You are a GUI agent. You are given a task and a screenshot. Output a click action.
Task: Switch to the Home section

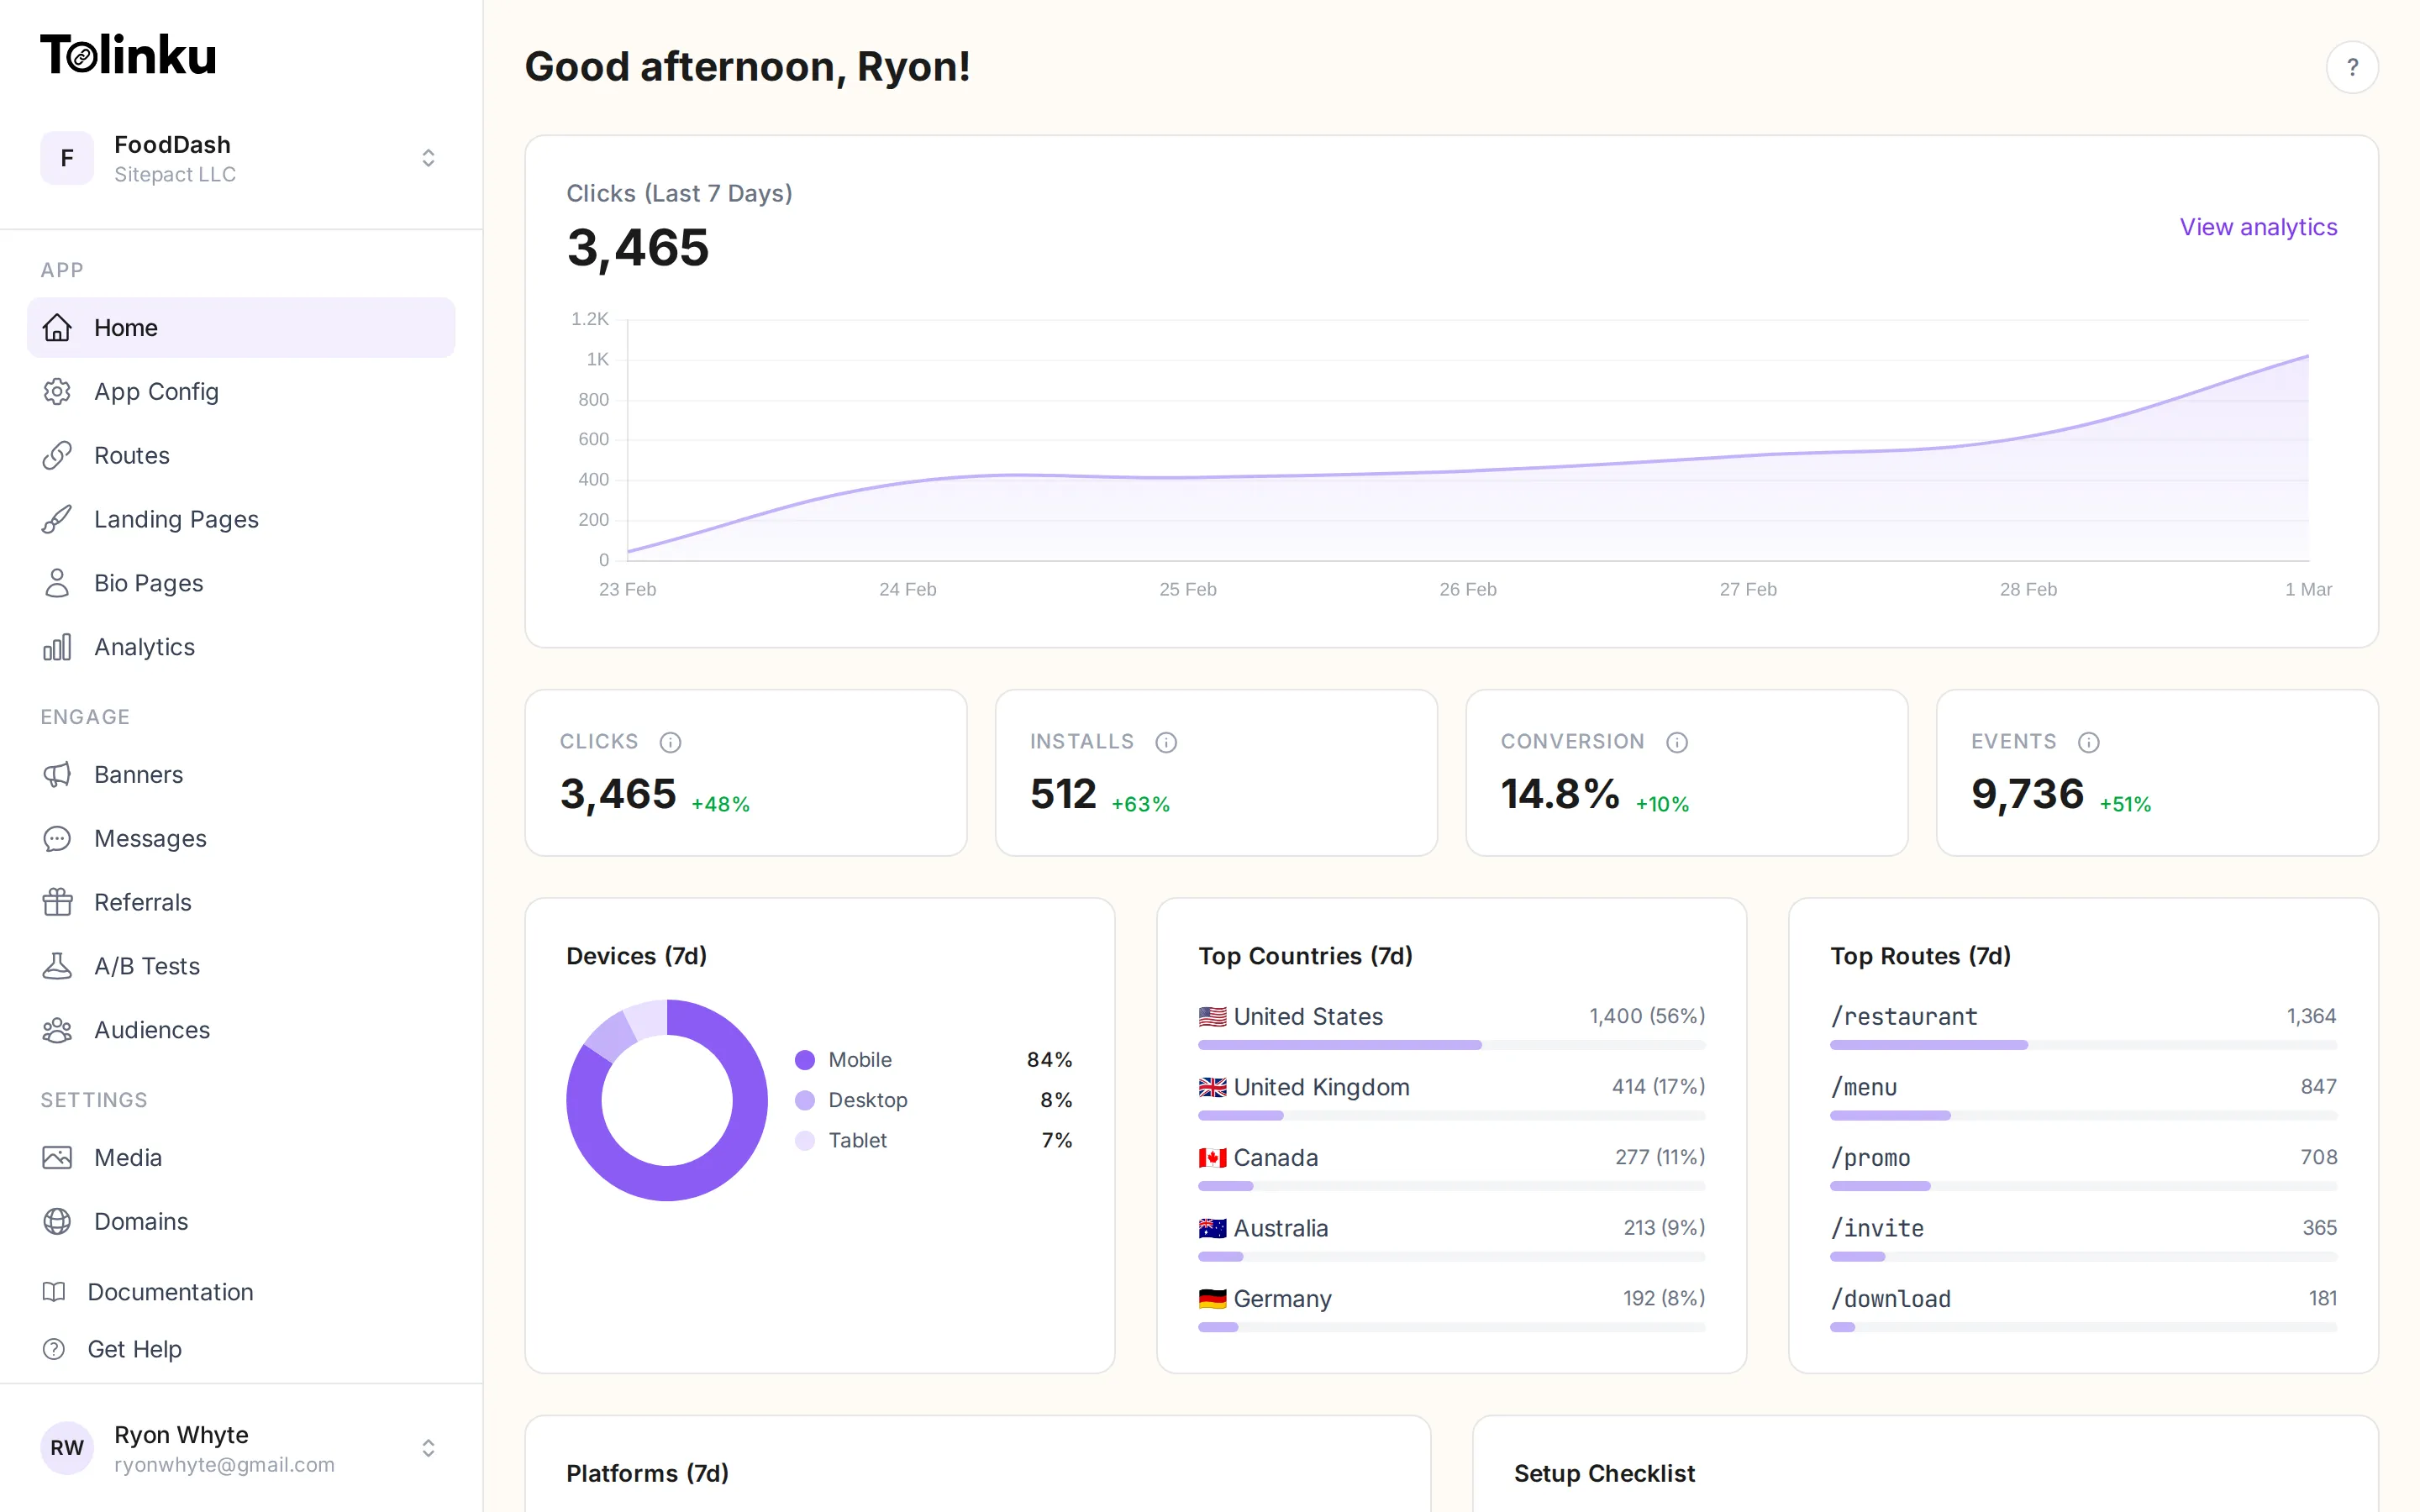click(x=126, y=327)
